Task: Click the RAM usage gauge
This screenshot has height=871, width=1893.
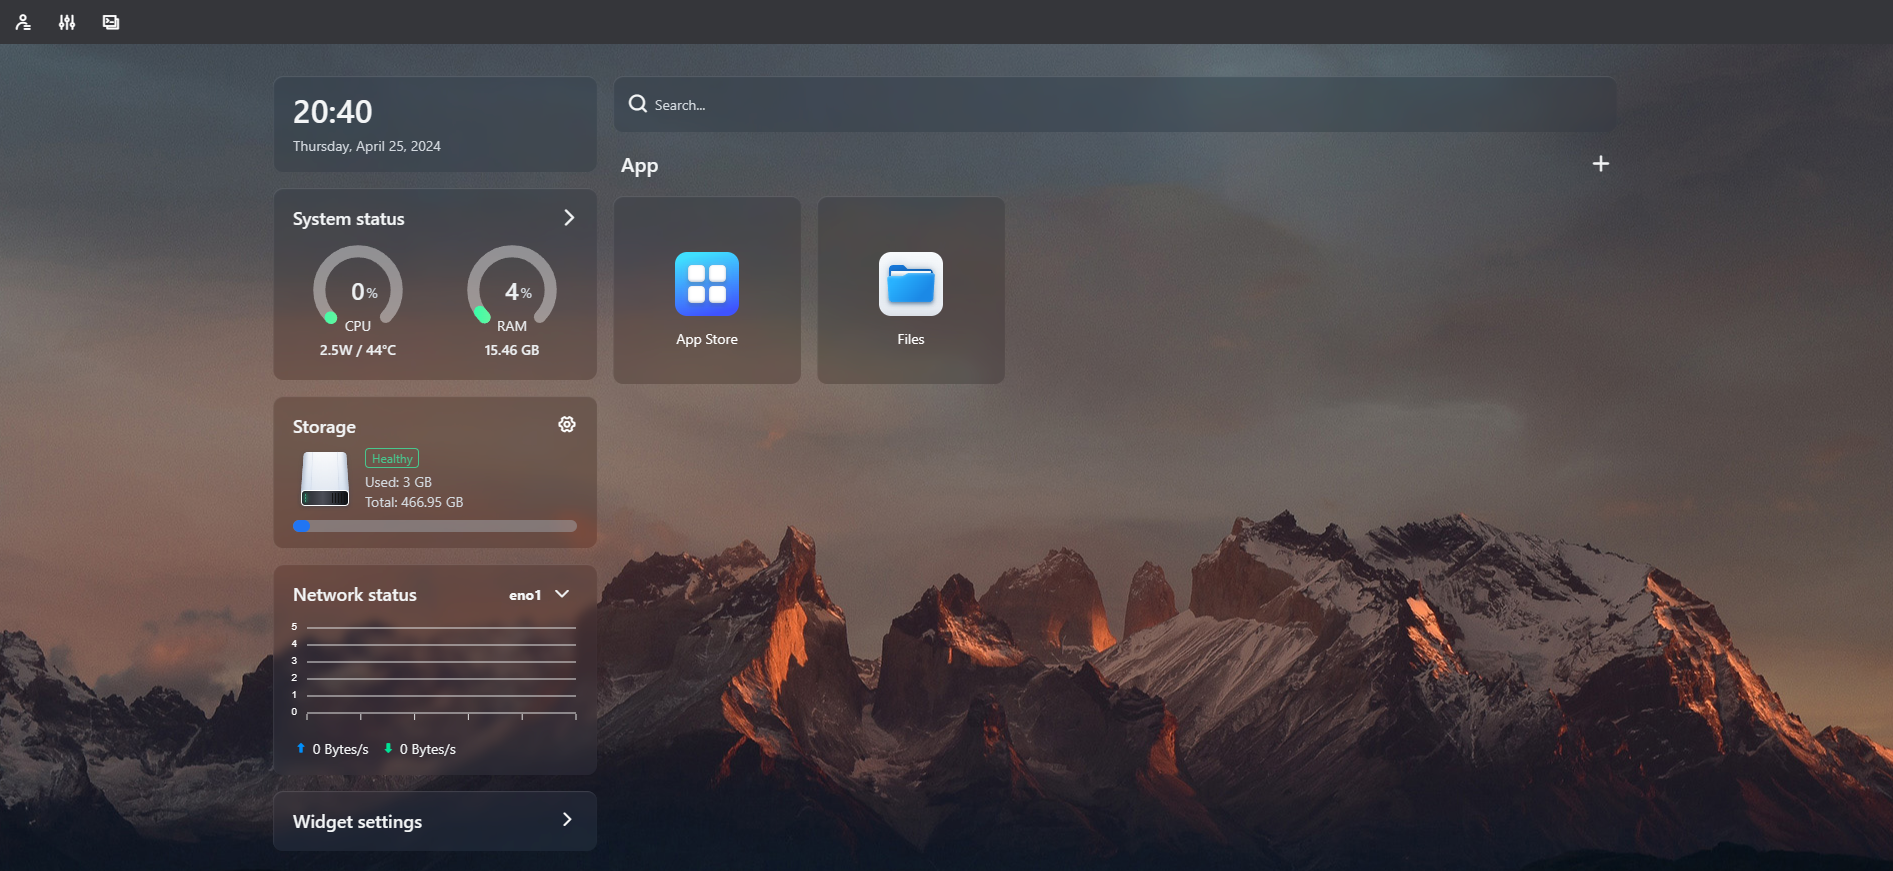Action: coord(512,290)
